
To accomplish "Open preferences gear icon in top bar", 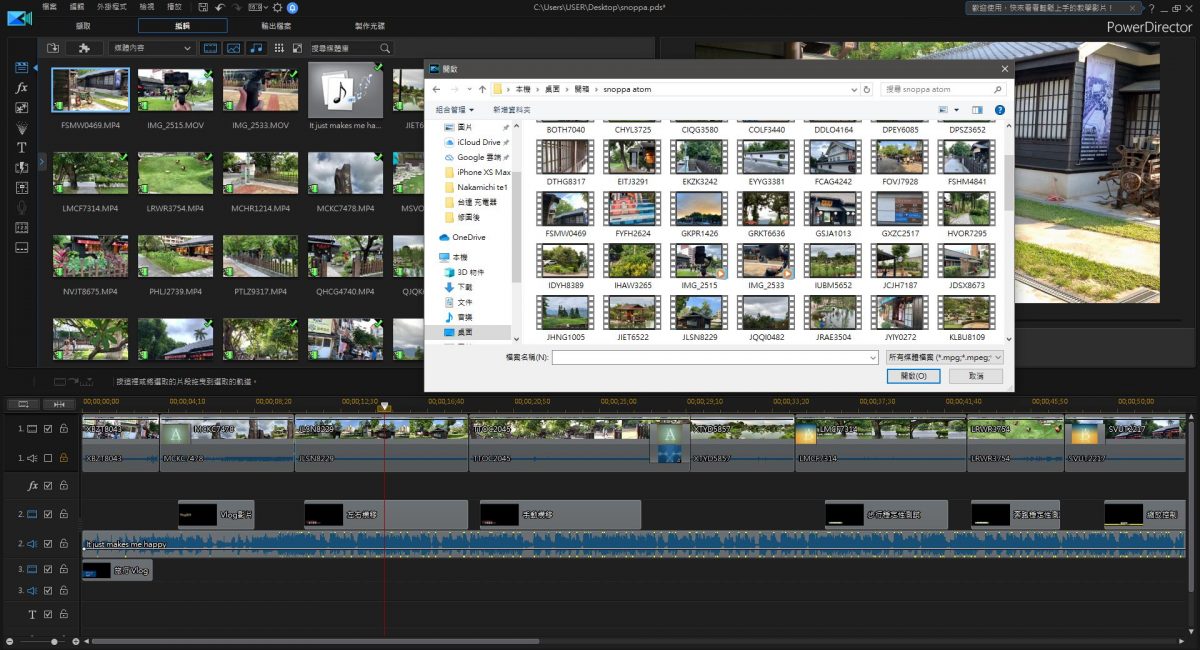I will point(278,7).
